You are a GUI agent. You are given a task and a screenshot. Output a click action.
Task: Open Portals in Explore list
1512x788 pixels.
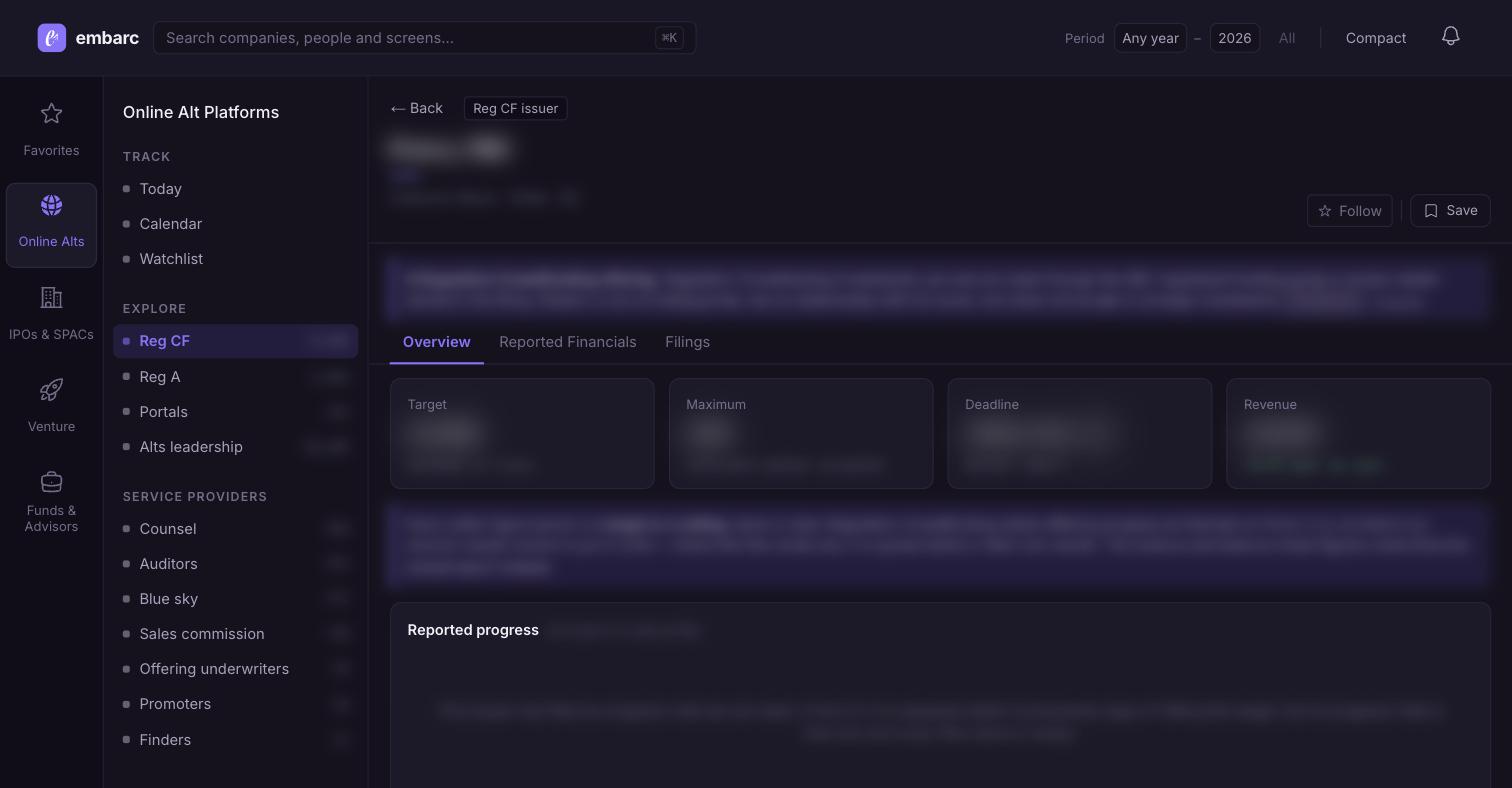pyautogui.click(x=235, y=412)
